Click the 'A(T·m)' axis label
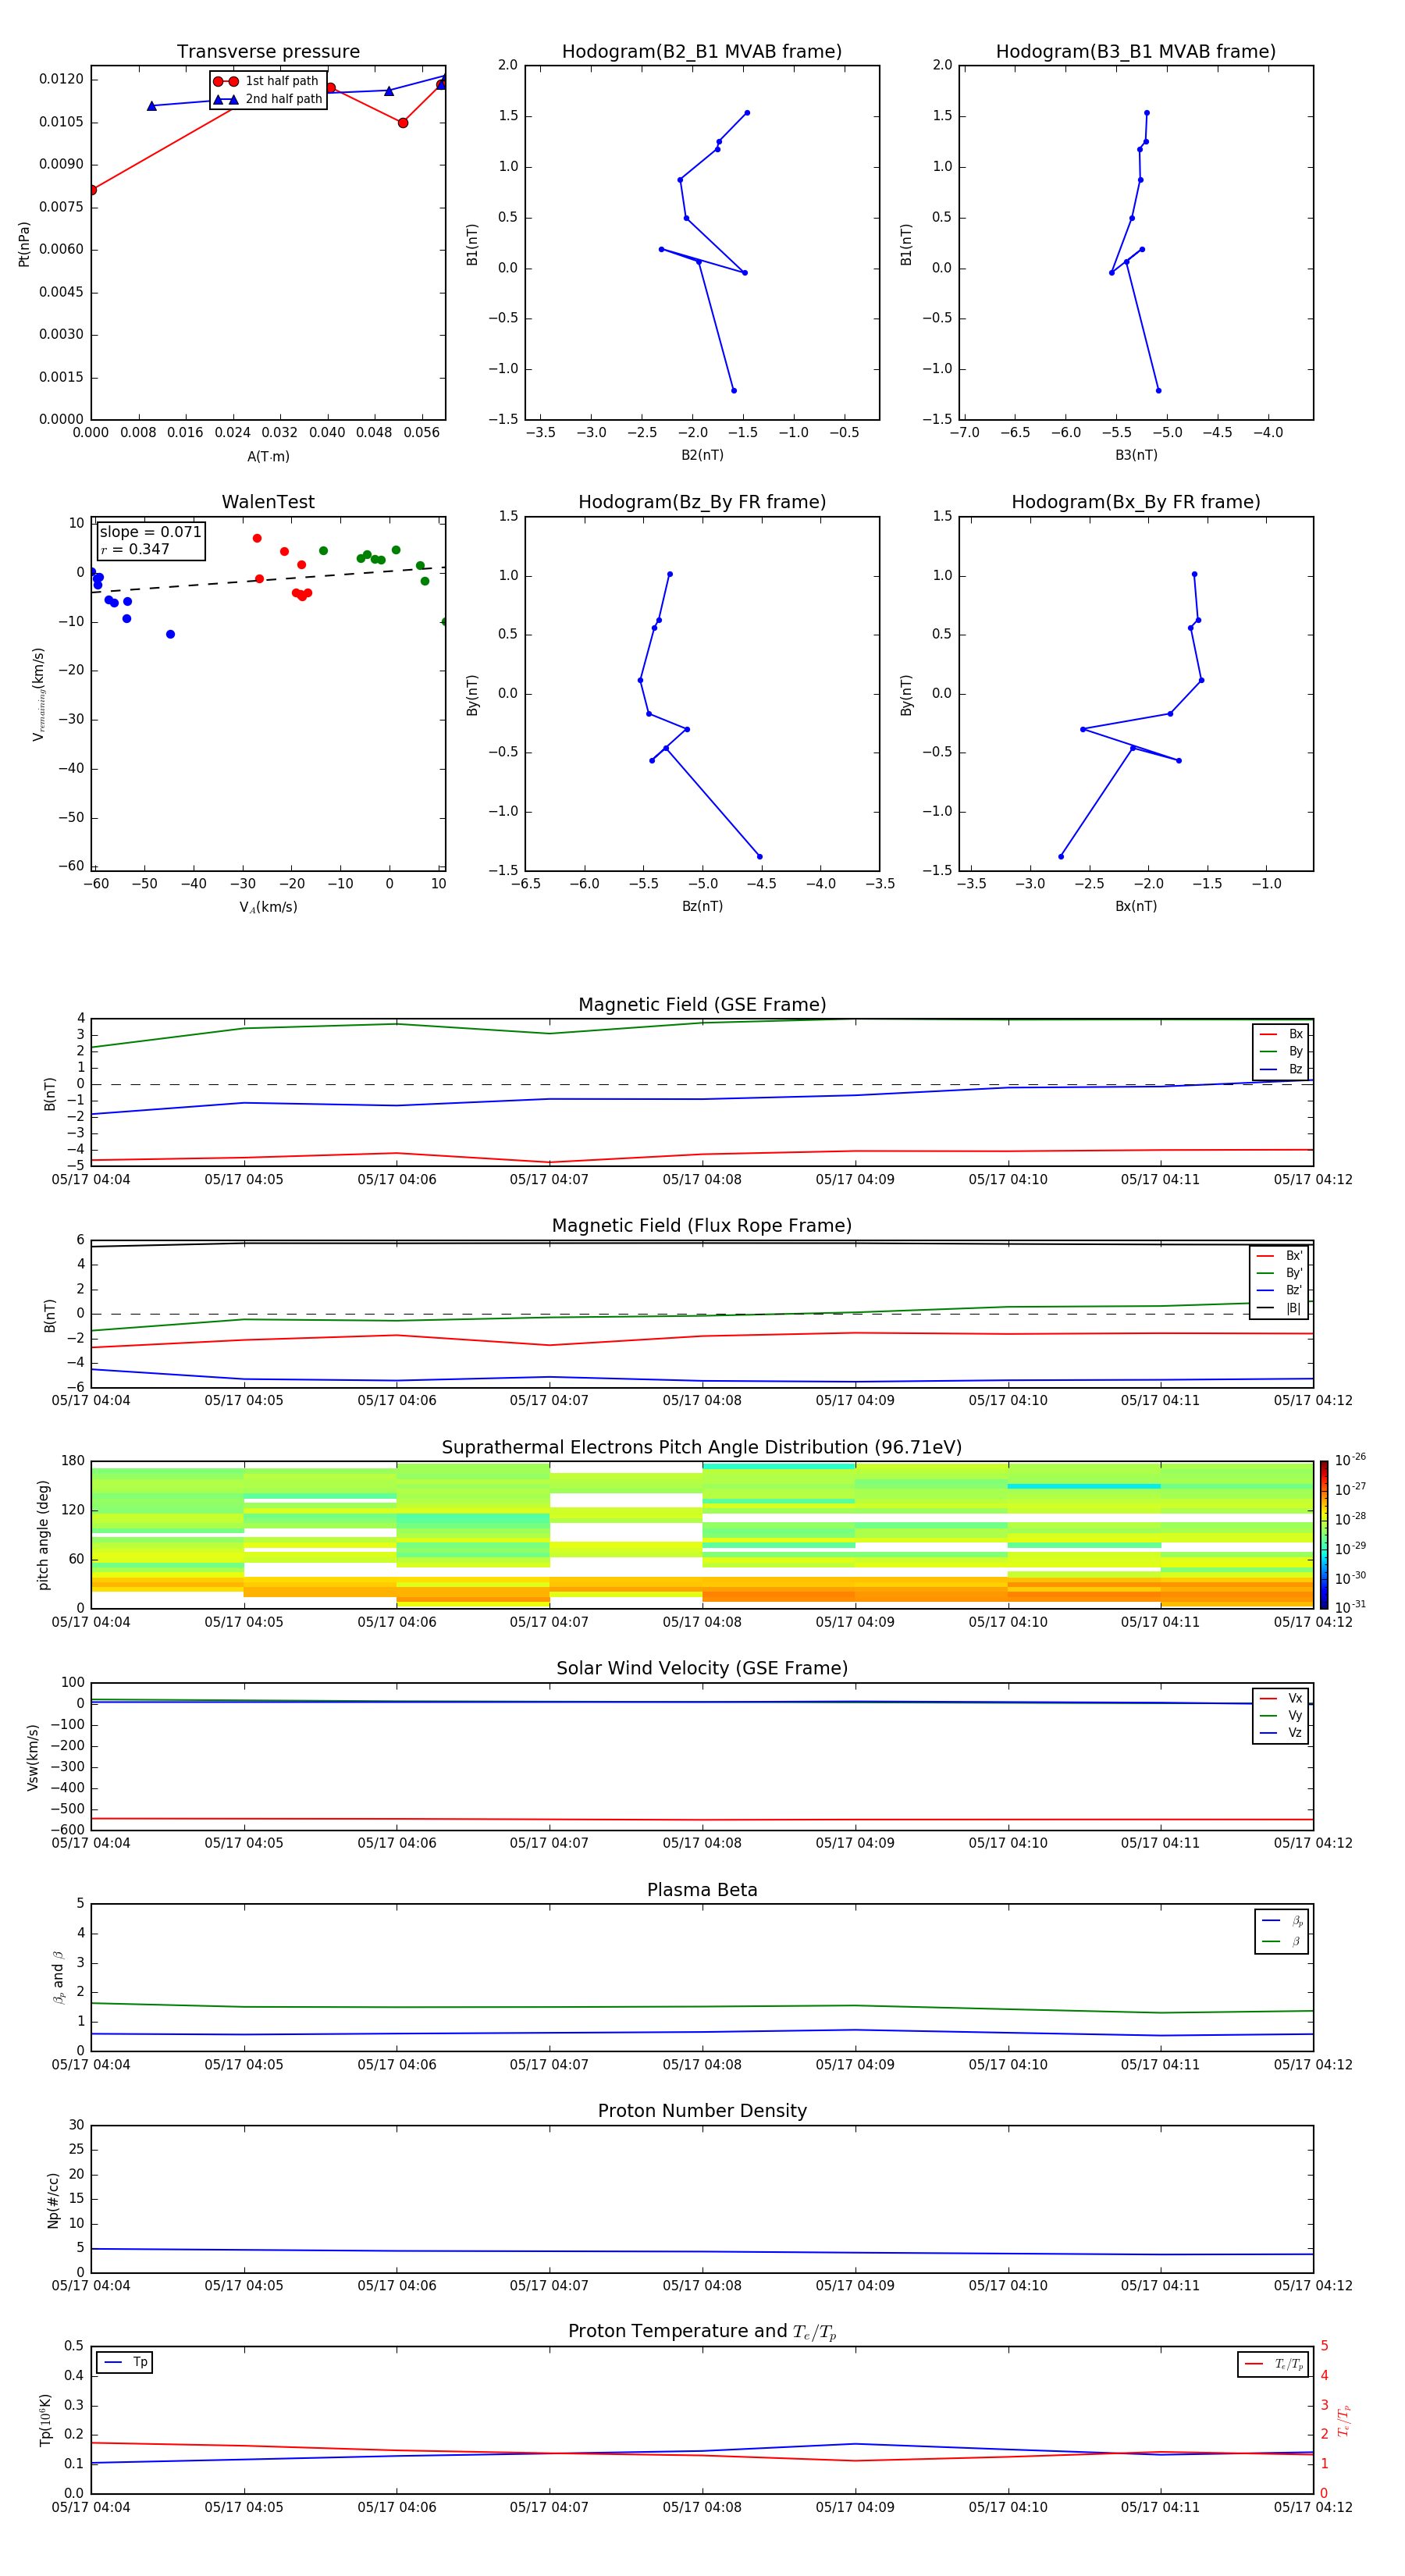The width and height of the screenshot is (1405, 2576). [268, 457]
